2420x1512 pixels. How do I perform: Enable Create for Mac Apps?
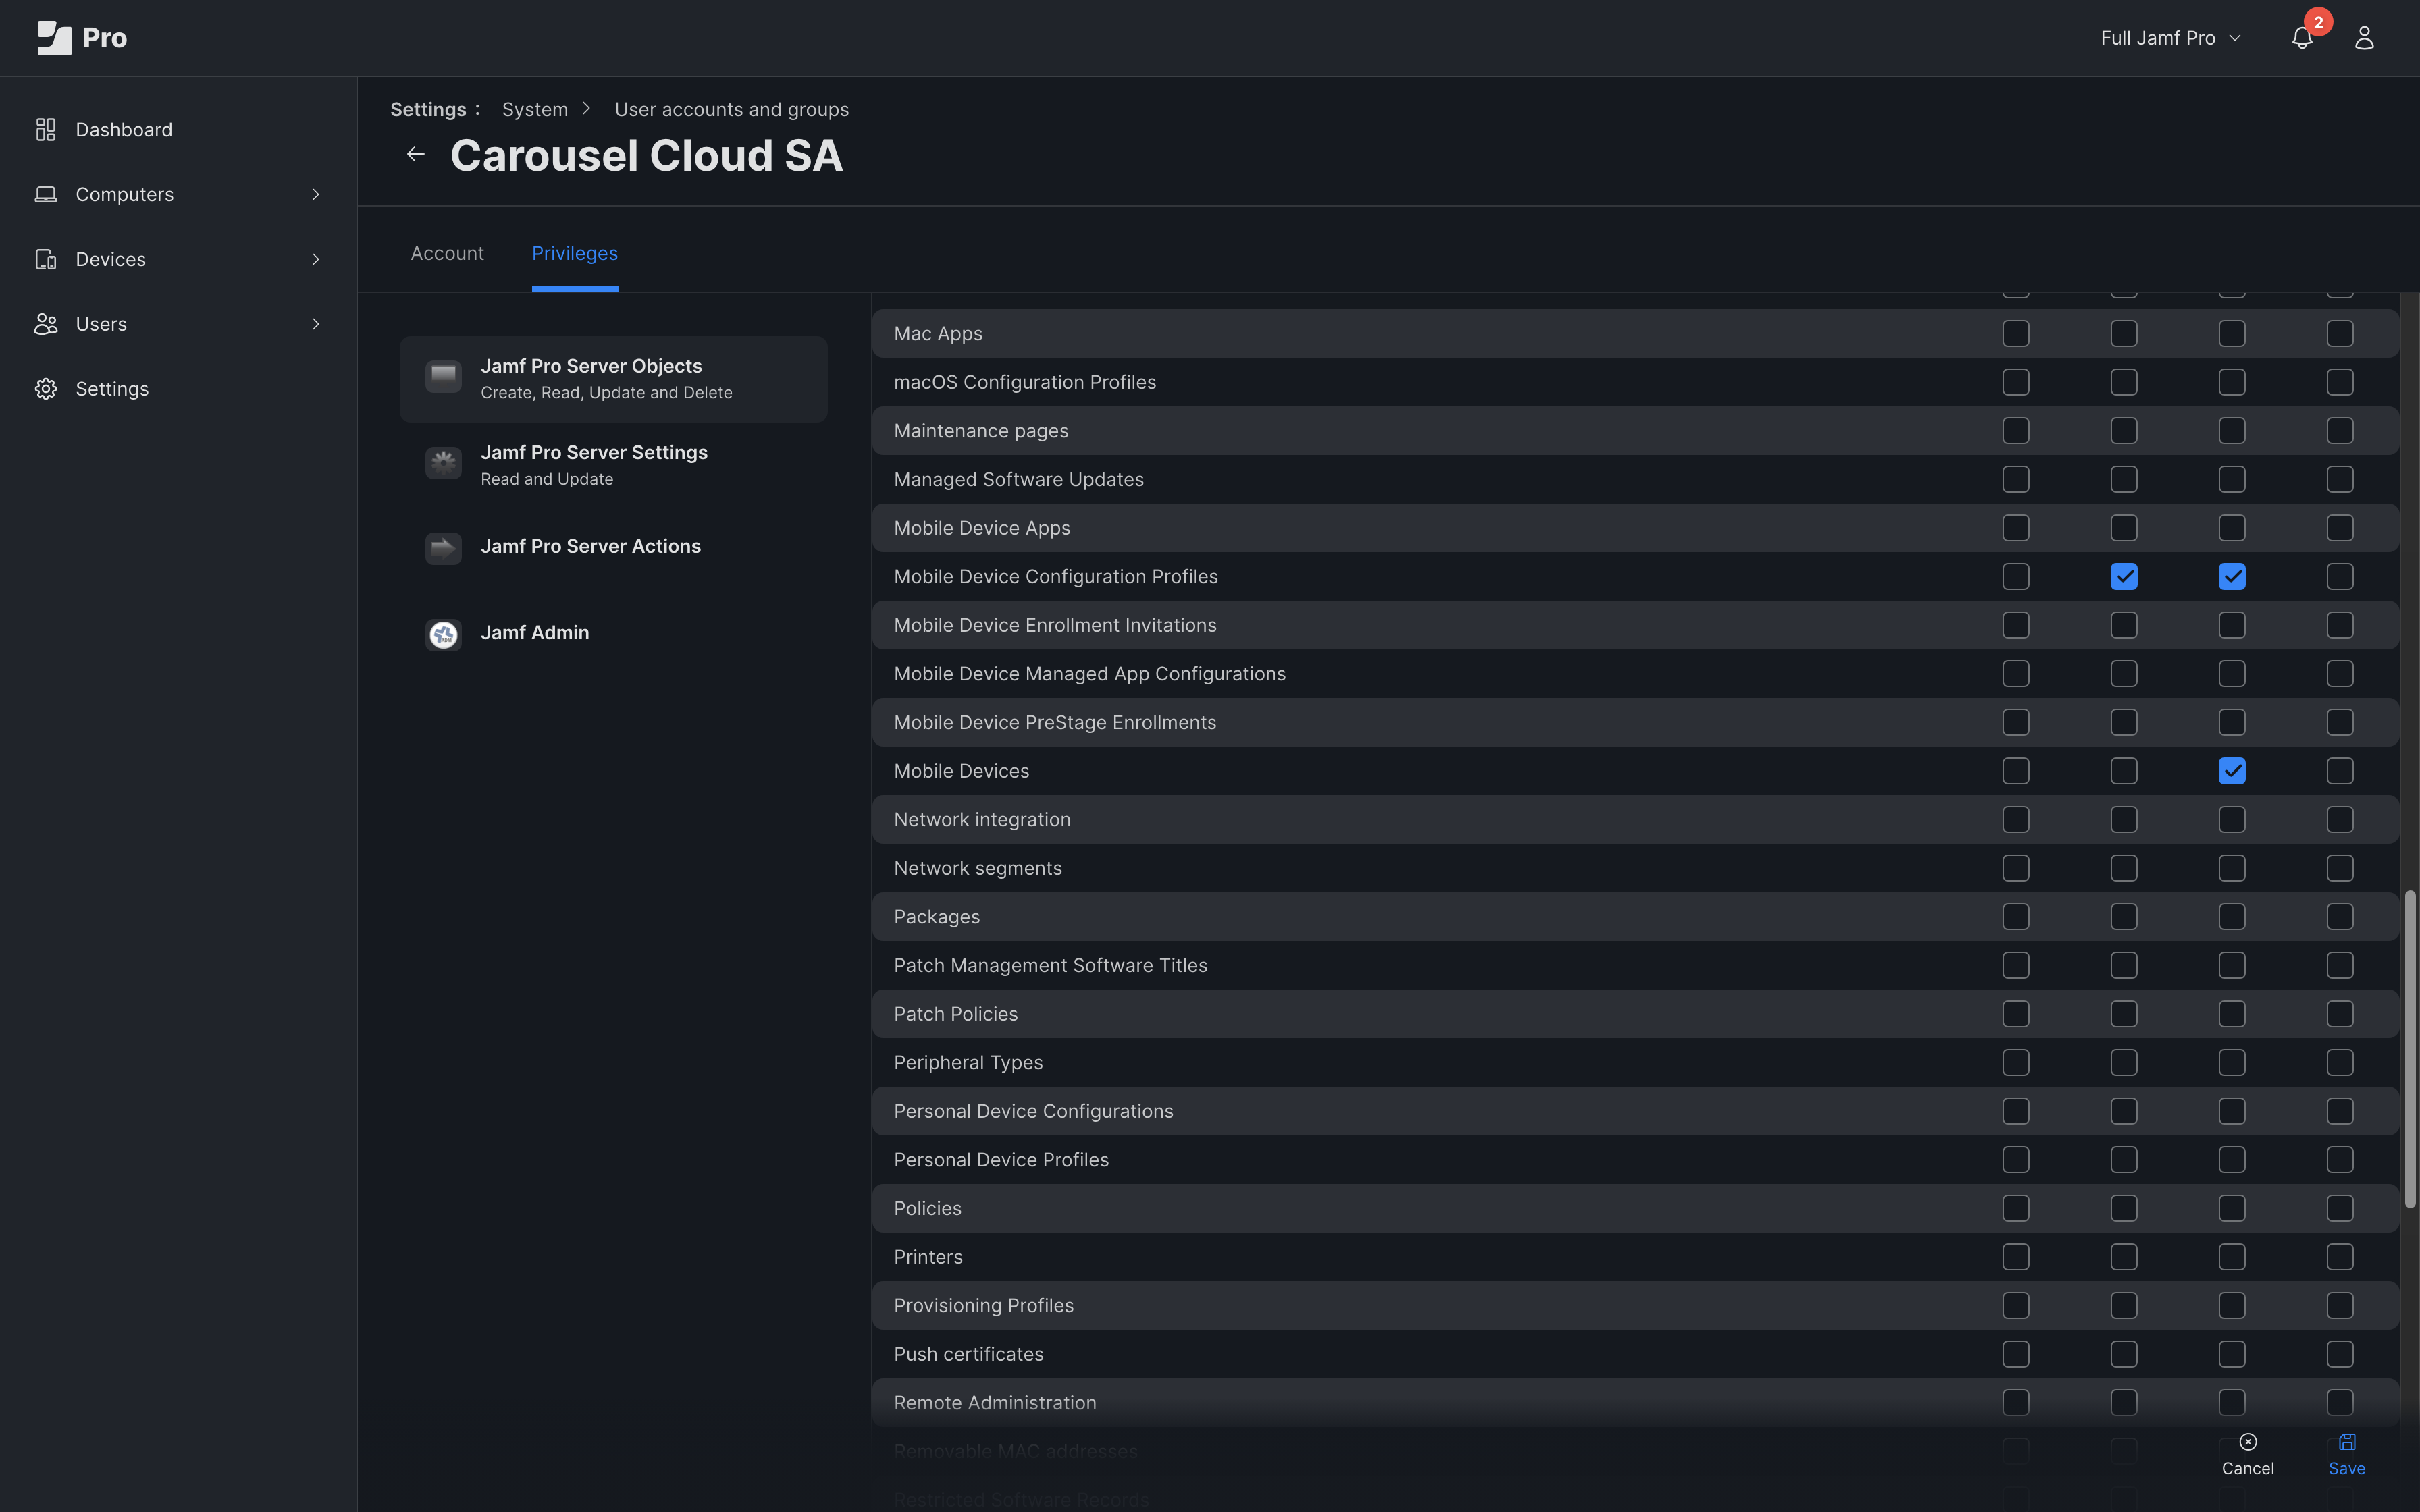(2016, 334)
